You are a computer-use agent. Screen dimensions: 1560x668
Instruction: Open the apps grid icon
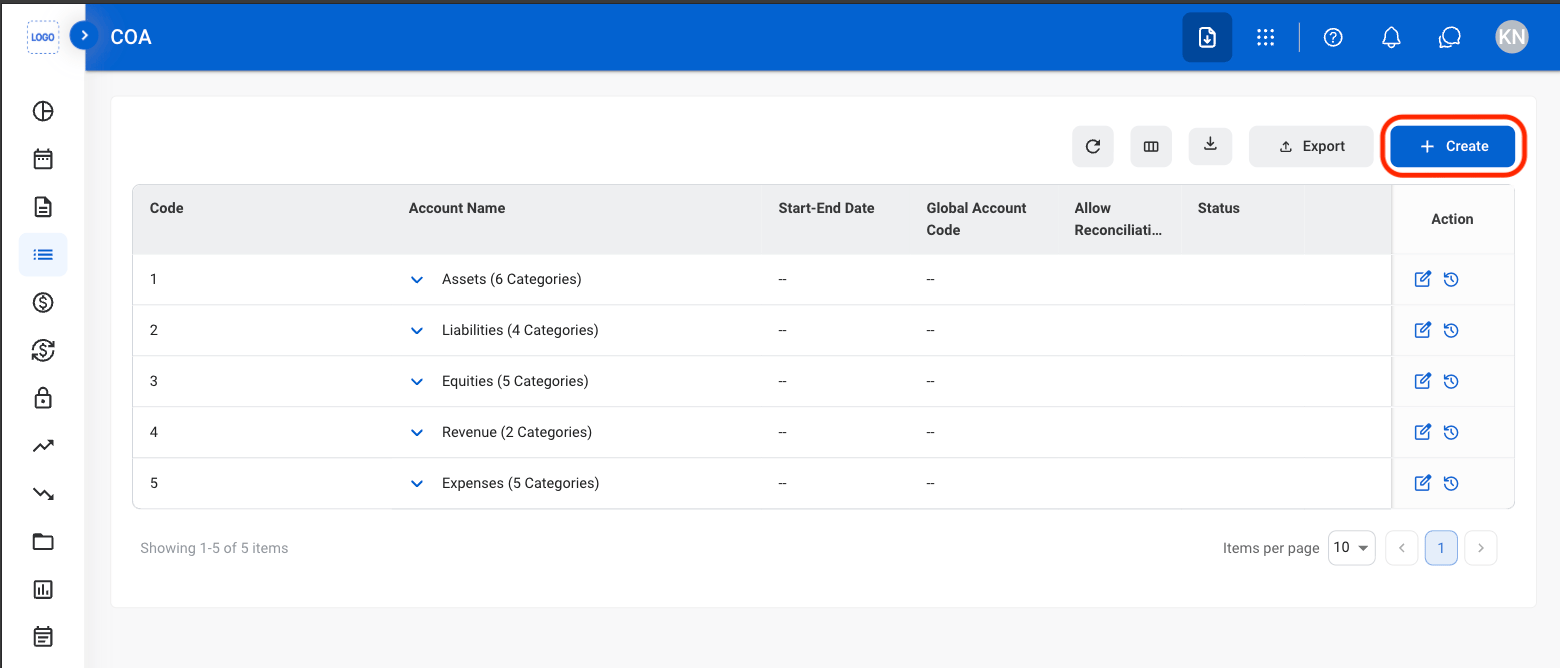tap(1265, 38)
